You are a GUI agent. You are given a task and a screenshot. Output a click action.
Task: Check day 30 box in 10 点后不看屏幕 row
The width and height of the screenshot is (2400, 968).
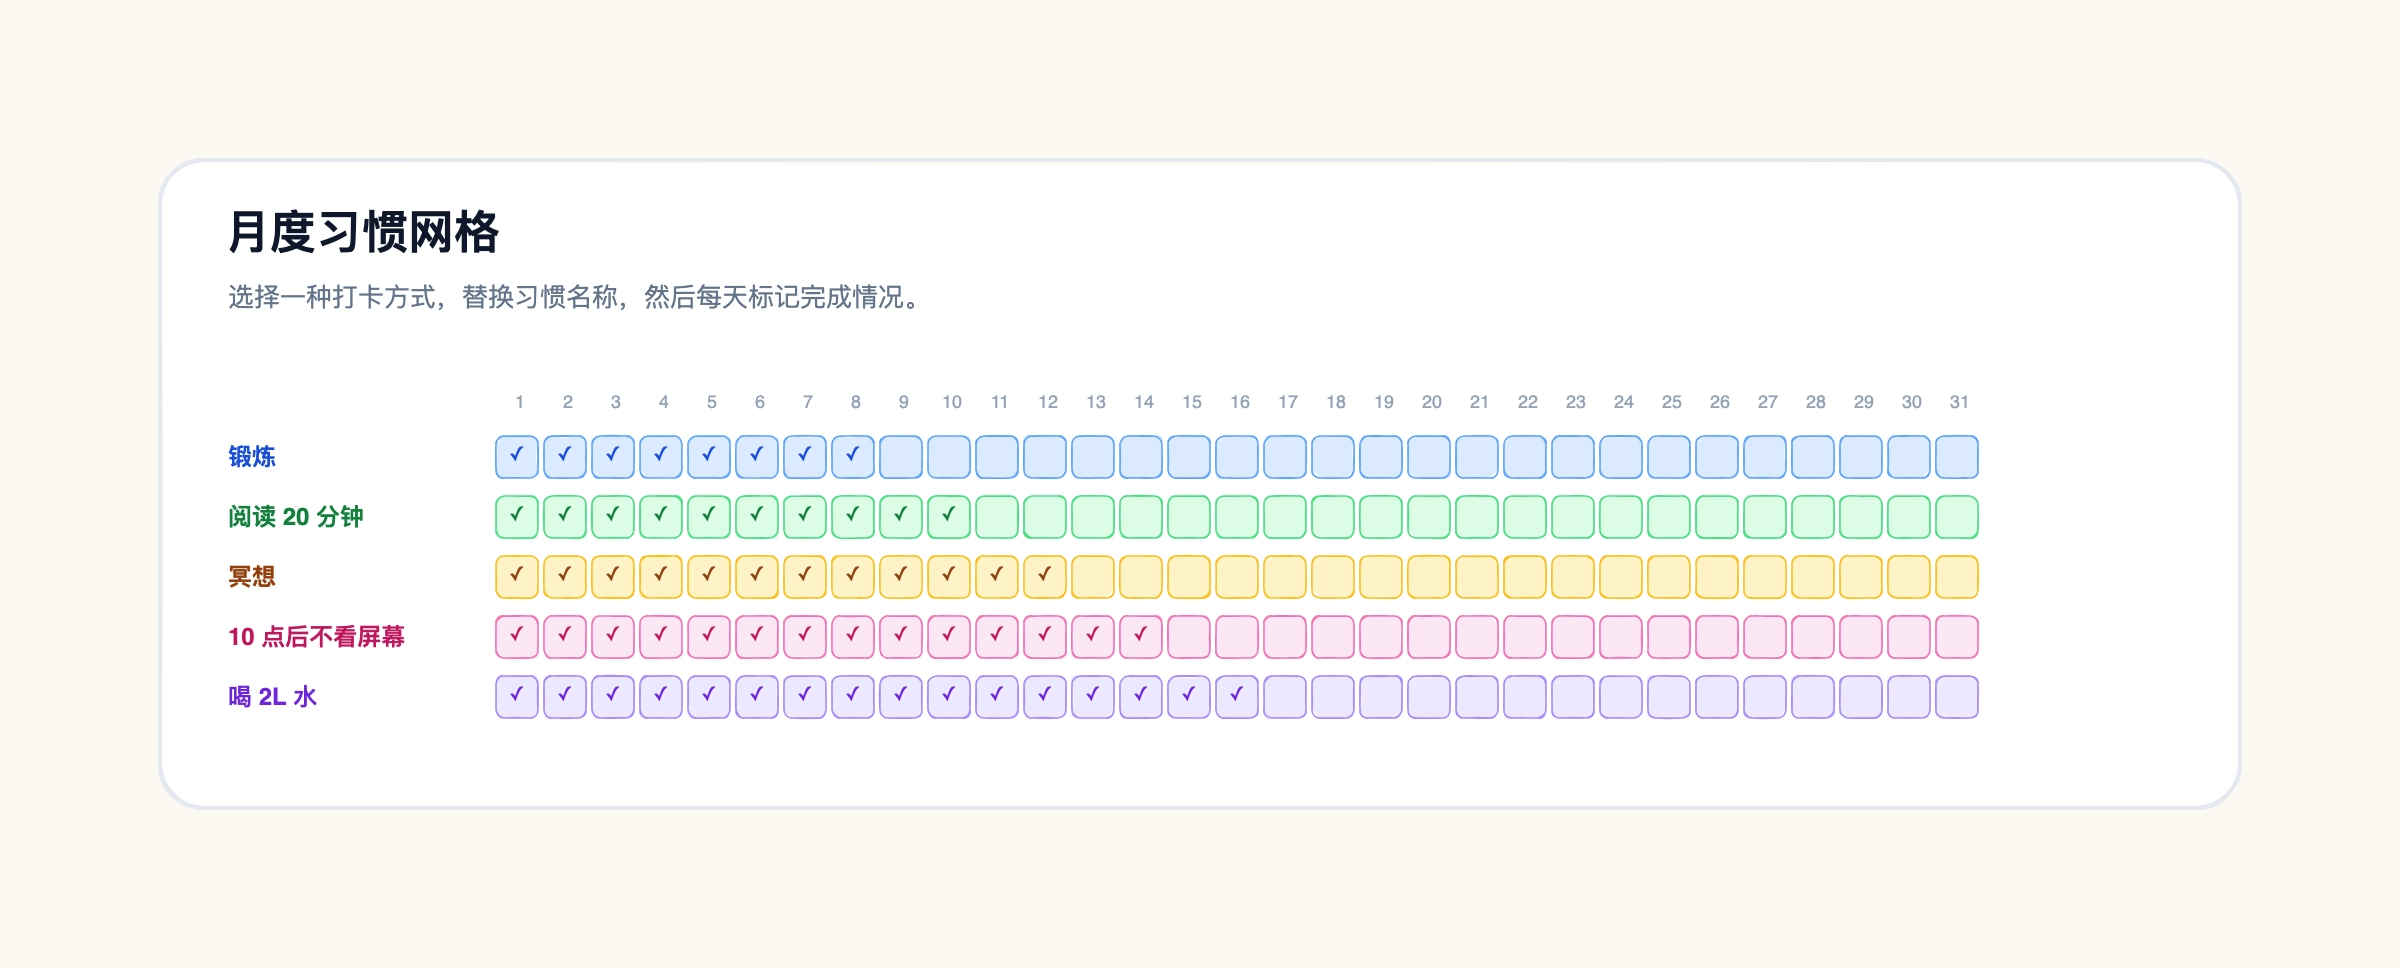point(1909,637)
